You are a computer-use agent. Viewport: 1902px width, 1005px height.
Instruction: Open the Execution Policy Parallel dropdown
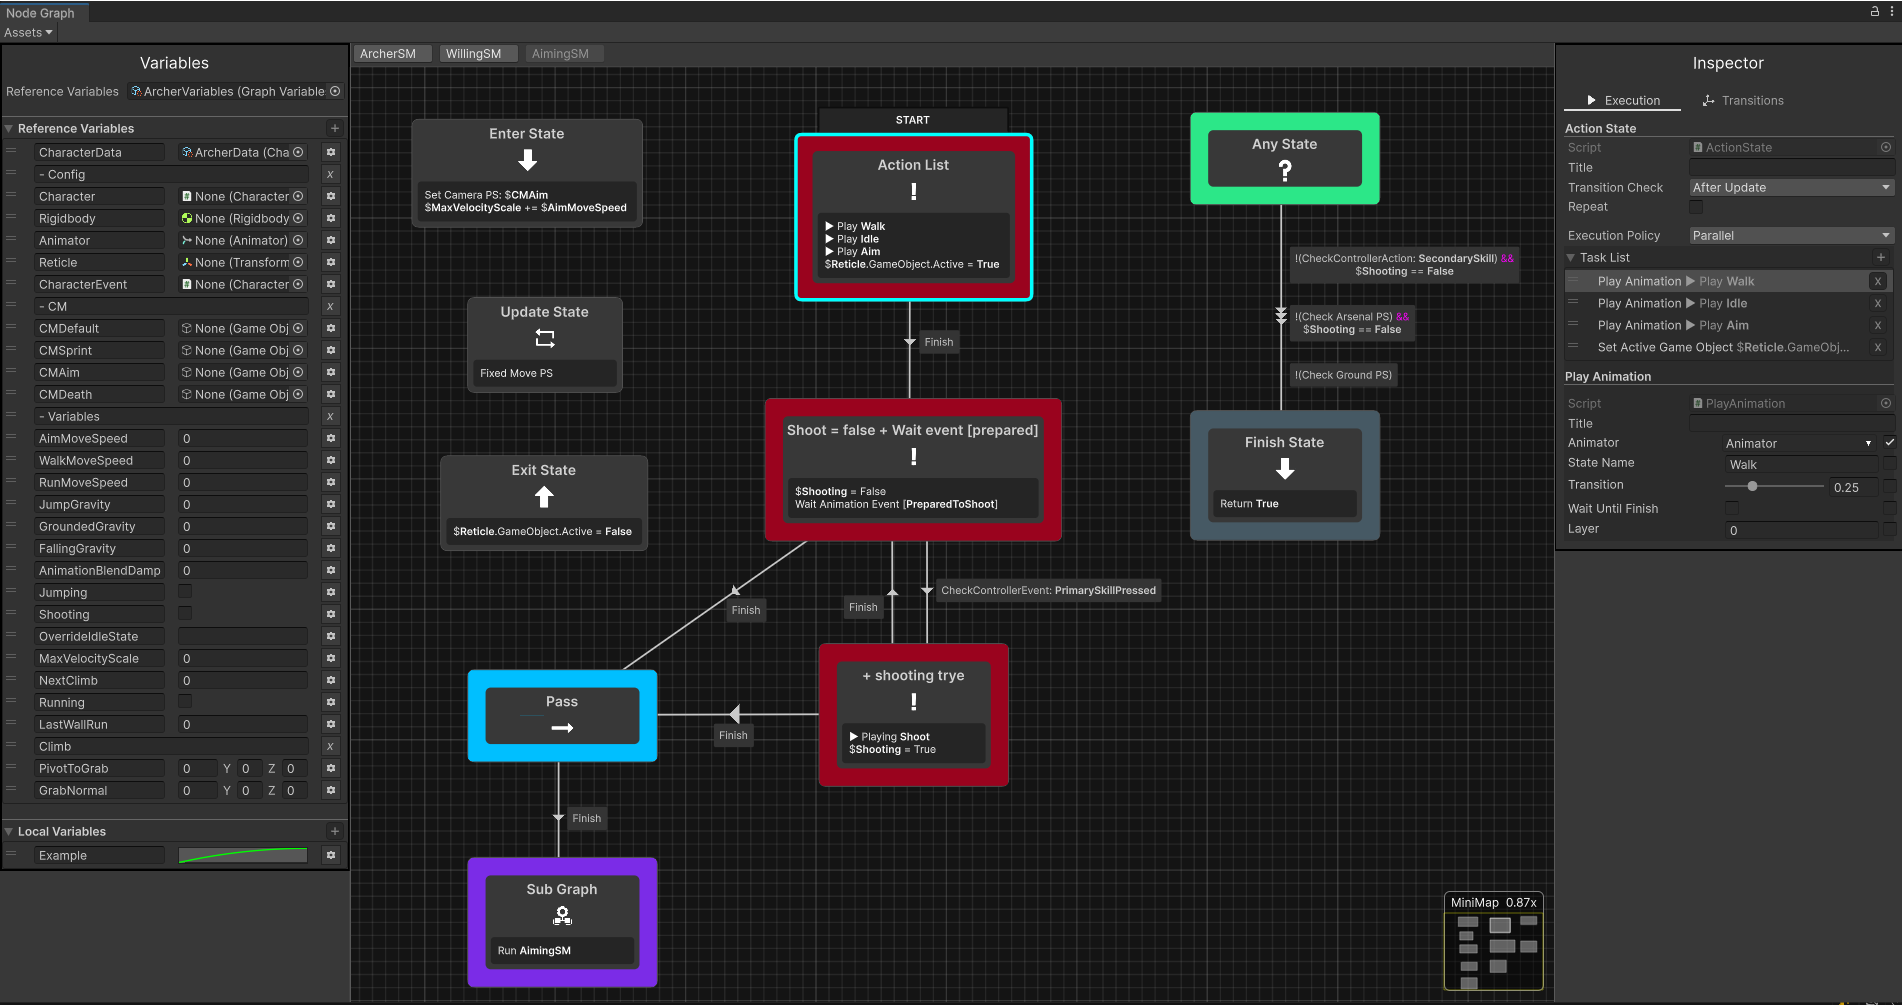[x=1790, y=235]
